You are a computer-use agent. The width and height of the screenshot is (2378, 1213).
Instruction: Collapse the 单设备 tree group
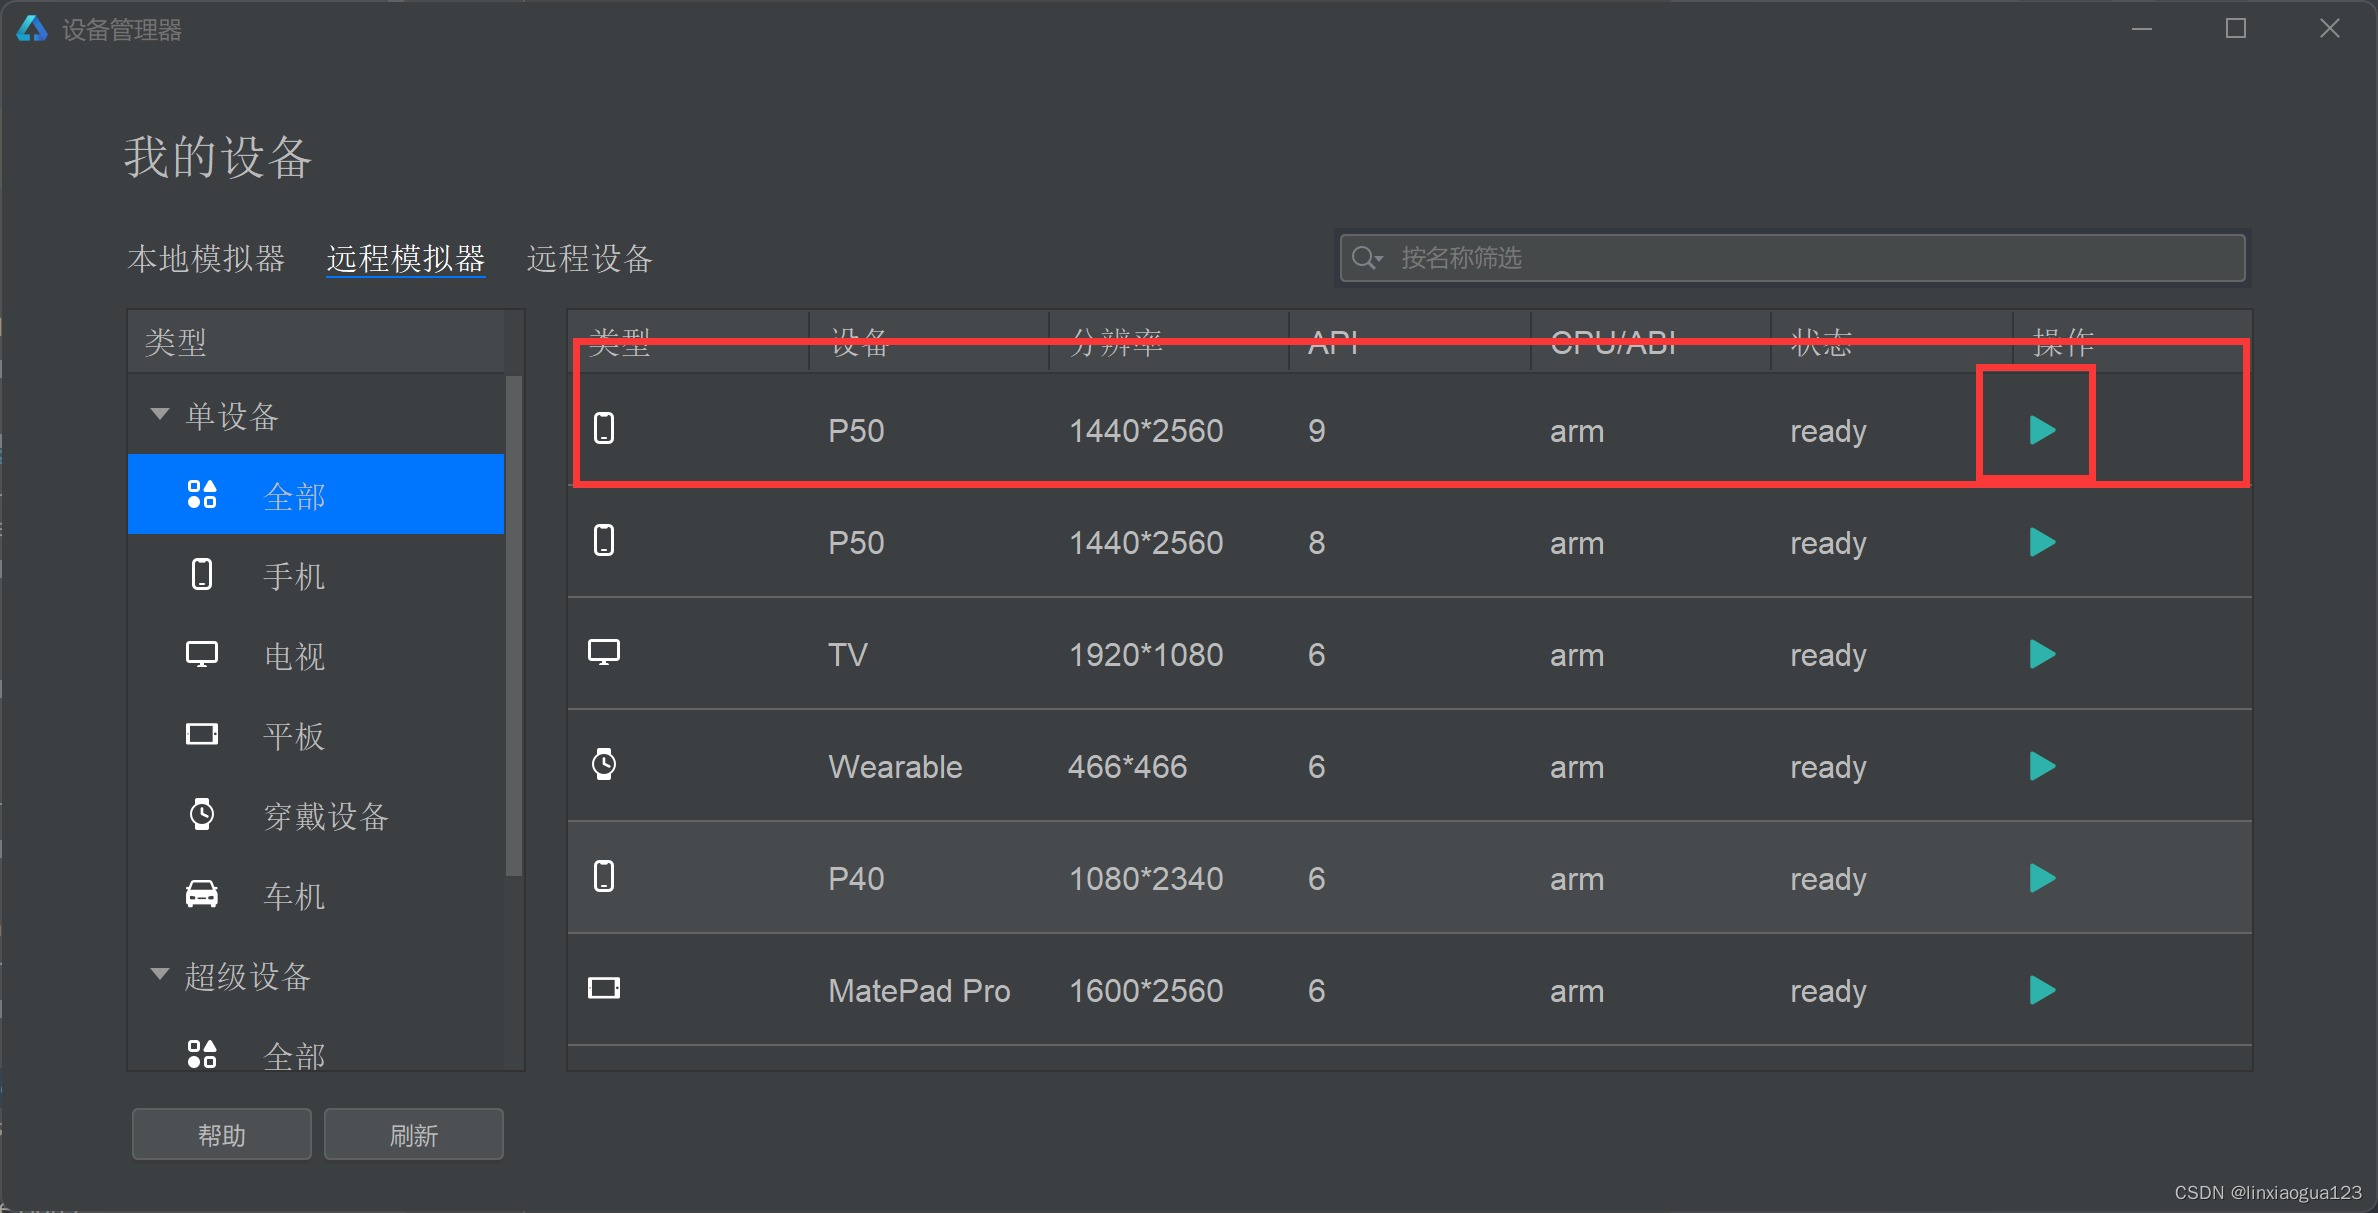(159, 414)
